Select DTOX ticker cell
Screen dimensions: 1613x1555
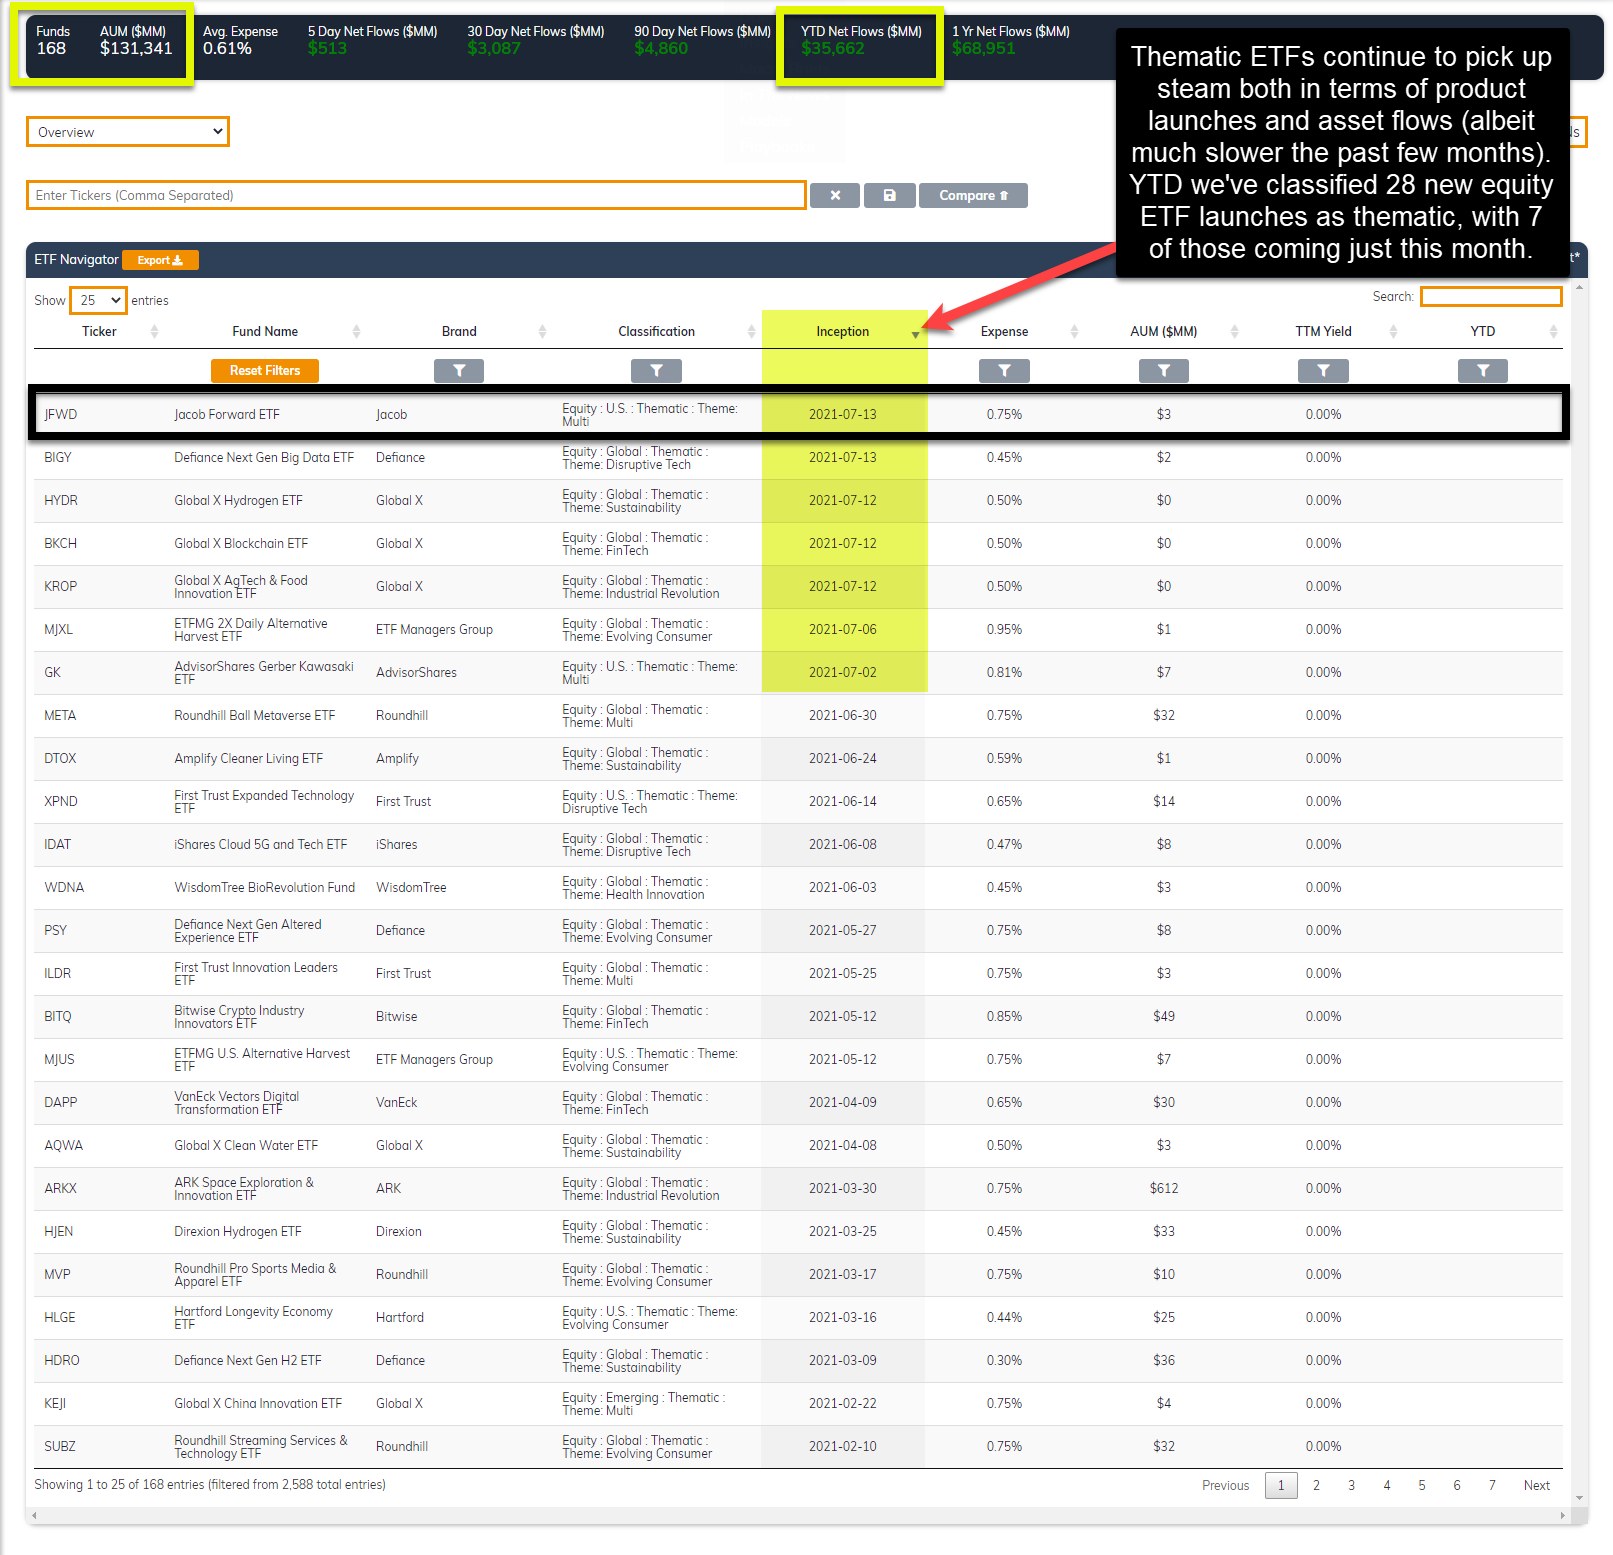60,759
